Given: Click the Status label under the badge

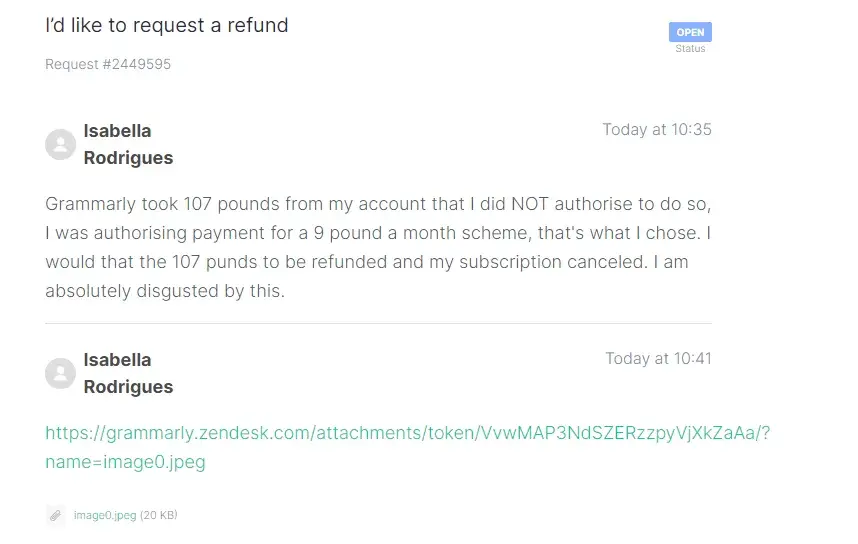Looking at the screenshot, I should click(690, 49).
